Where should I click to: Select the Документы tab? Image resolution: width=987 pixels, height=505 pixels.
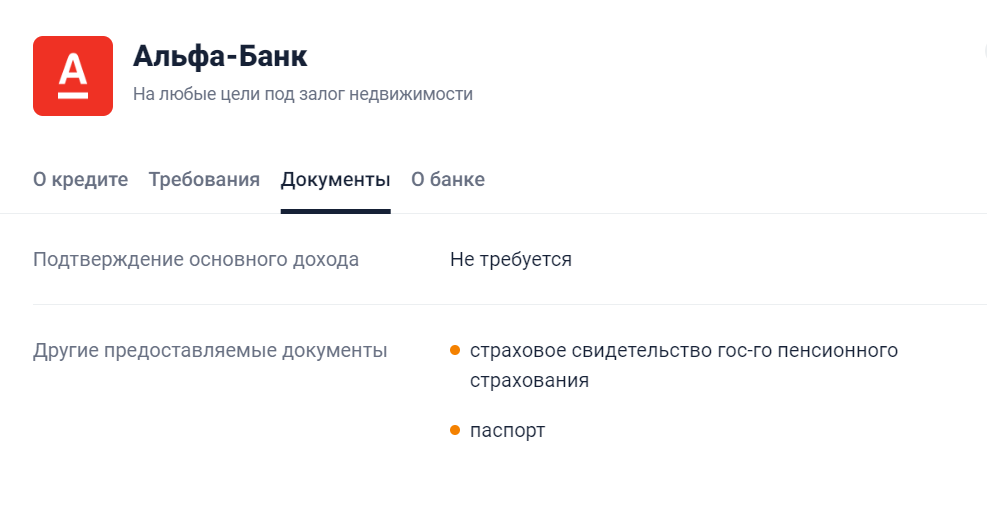point(335,180)
